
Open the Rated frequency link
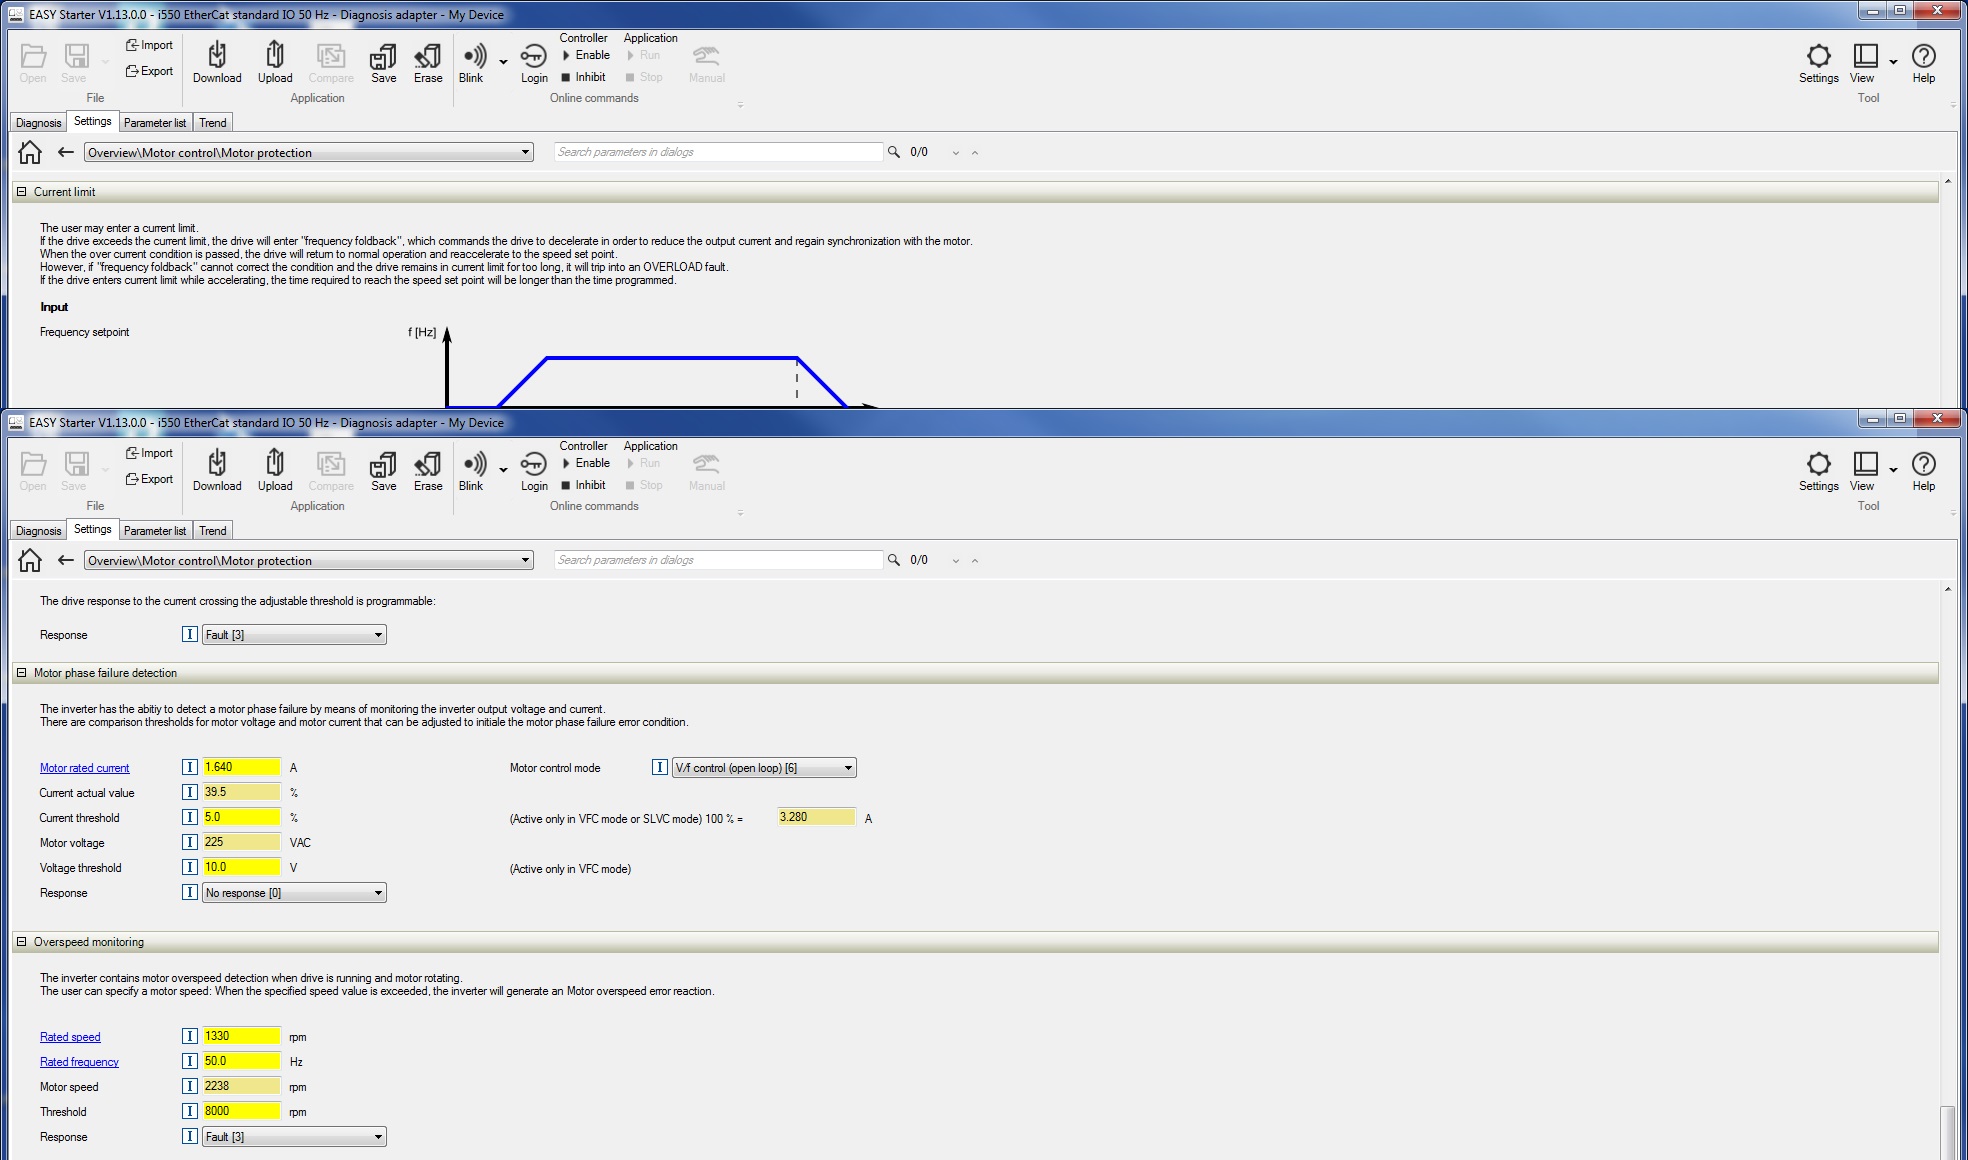79,1062
